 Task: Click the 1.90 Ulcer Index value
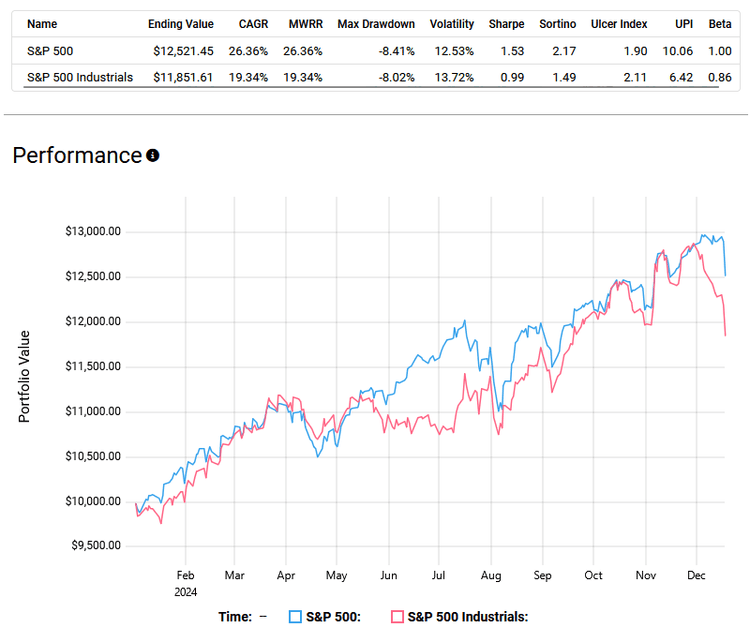point(636,51)
